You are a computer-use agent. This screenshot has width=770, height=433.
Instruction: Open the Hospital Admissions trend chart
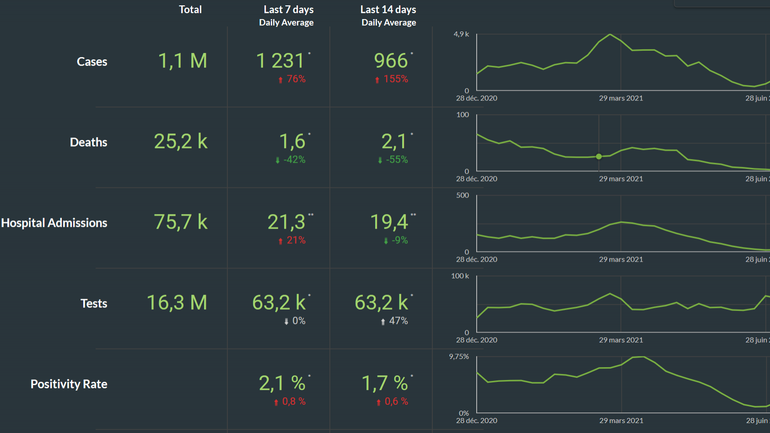click(x=620, y=224)
